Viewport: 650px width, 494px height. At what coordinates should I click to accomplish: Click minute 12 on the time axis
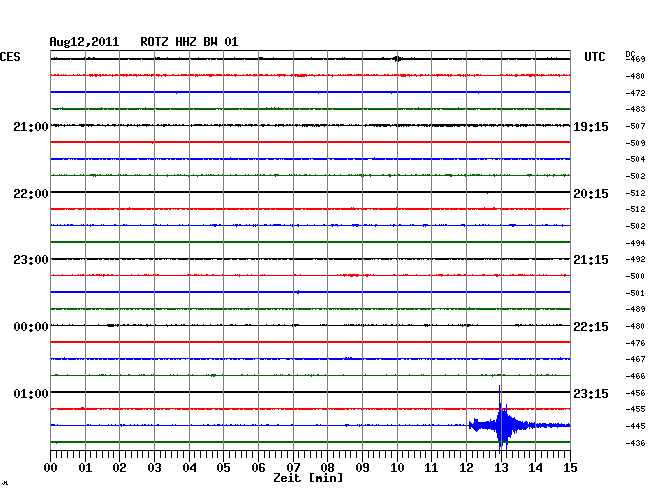(x=466, y=468)
